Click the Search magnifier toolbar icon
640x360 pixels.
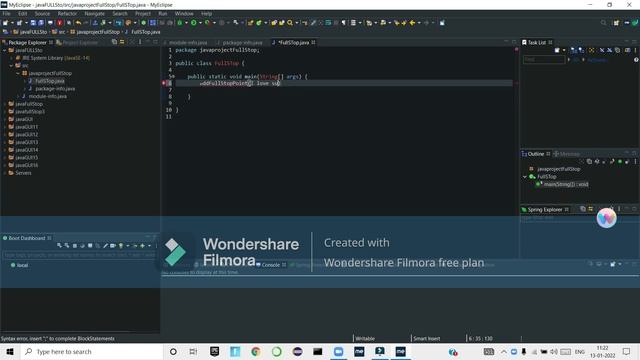tap(290, 23)
